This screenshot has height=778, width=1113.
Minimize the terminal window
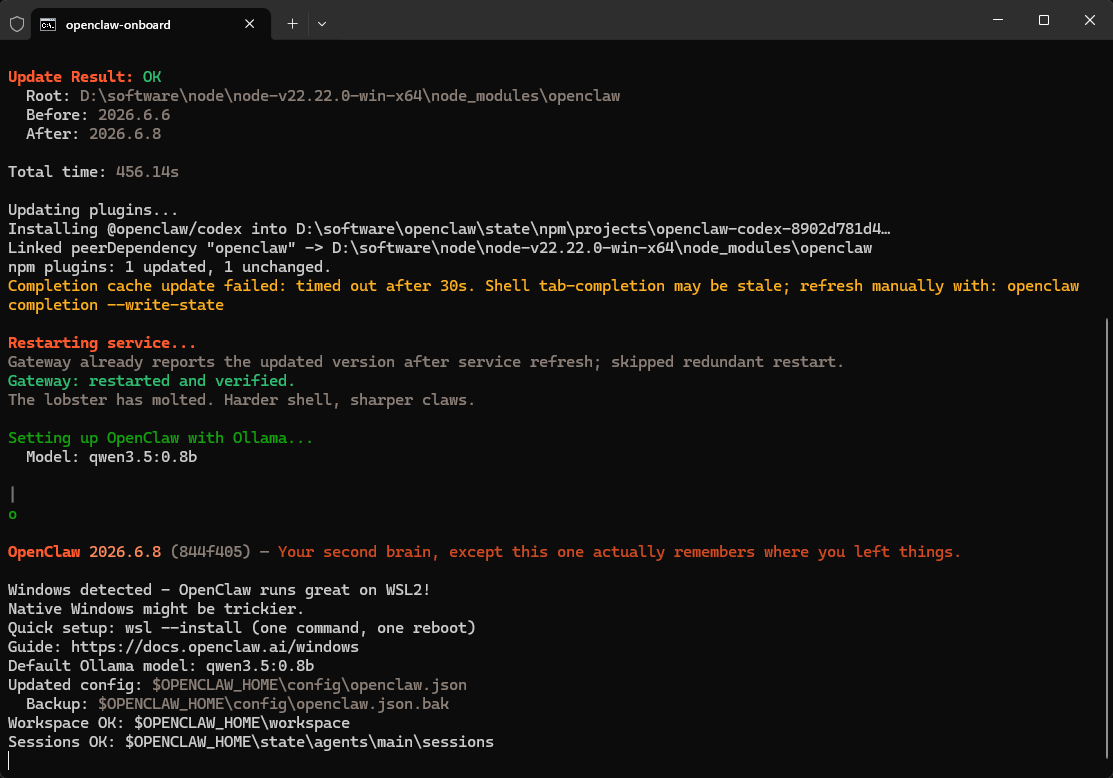tap(998, 20)
